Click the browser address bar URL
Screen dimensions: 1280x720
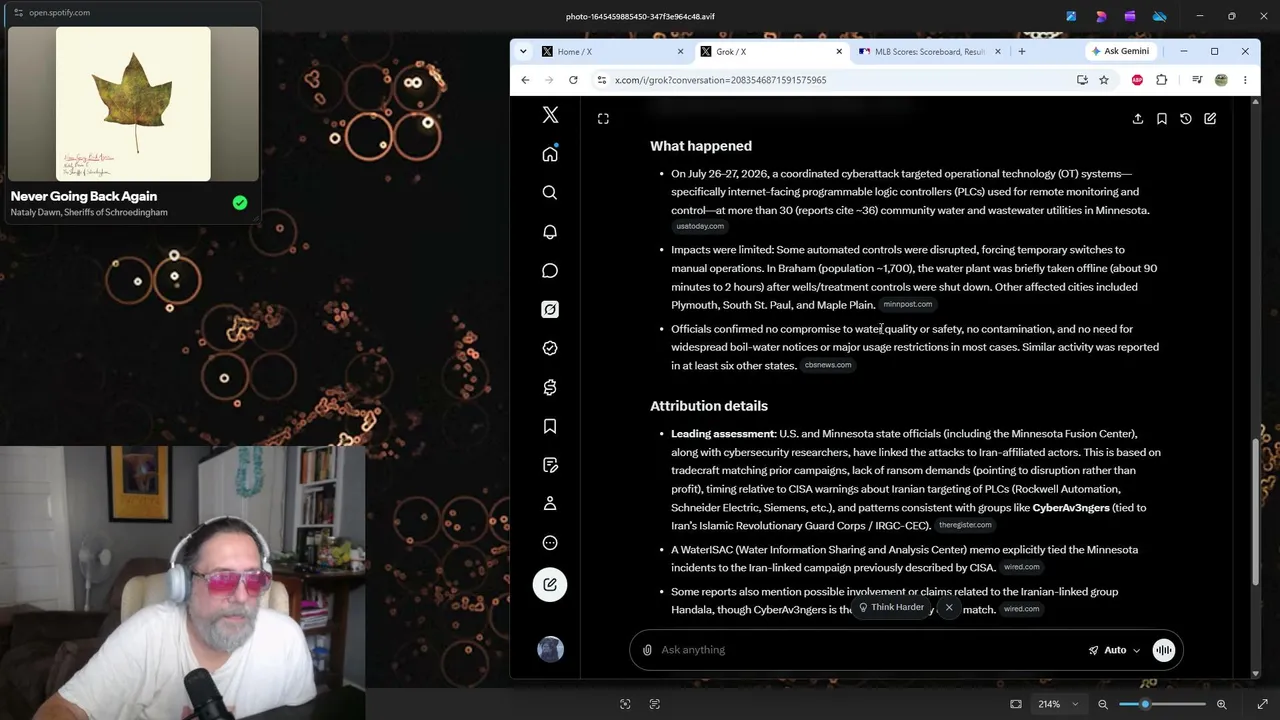[721, 80]
